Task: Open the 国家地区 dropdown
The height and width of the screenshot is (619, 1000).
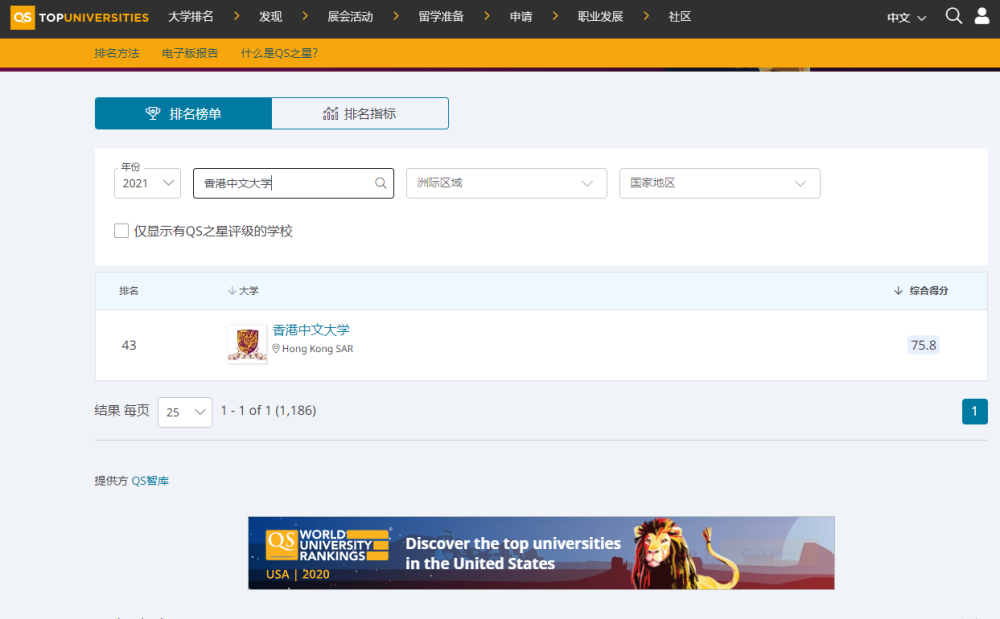Action: tap(719, 184)
